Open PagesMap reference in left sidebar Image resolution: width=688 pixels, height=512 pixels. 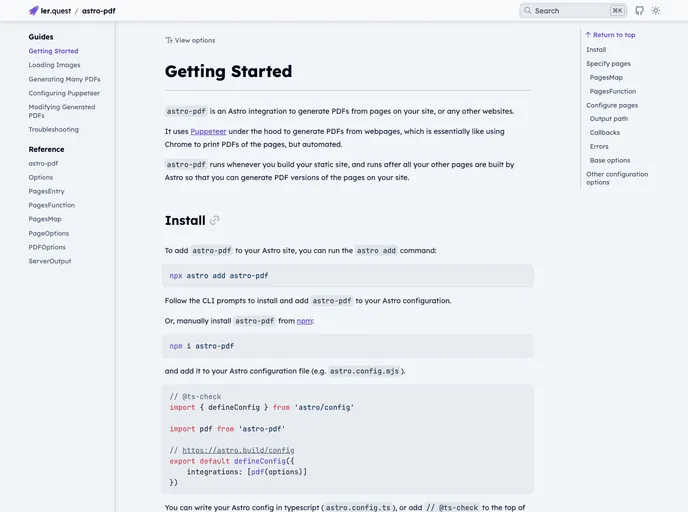pyautogui.click(x=45, y=219)
